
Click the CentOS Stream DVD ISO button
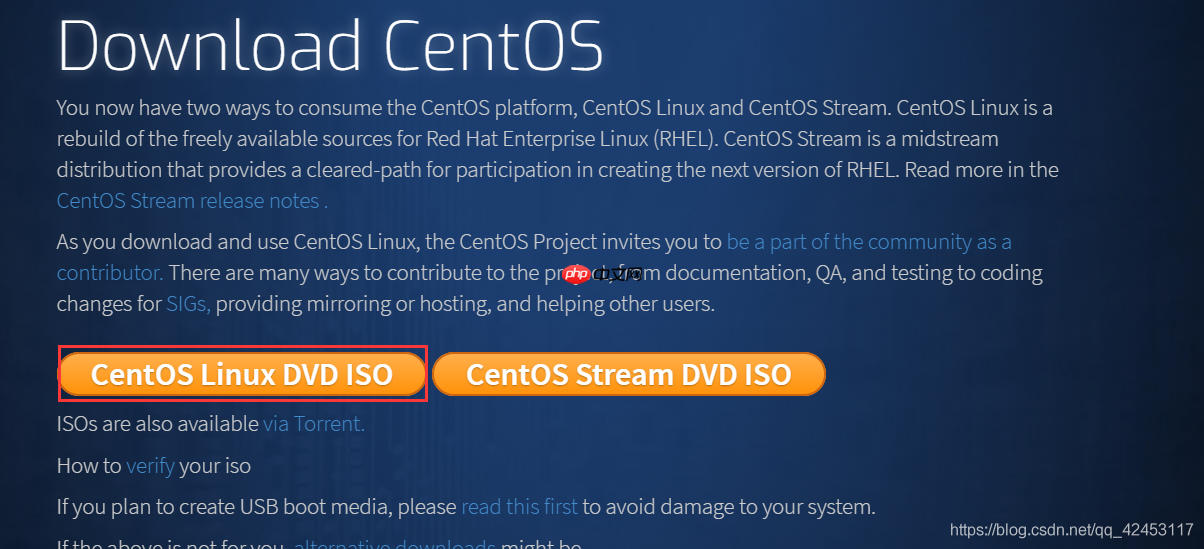pyautogui.click(x=629, y=374)
